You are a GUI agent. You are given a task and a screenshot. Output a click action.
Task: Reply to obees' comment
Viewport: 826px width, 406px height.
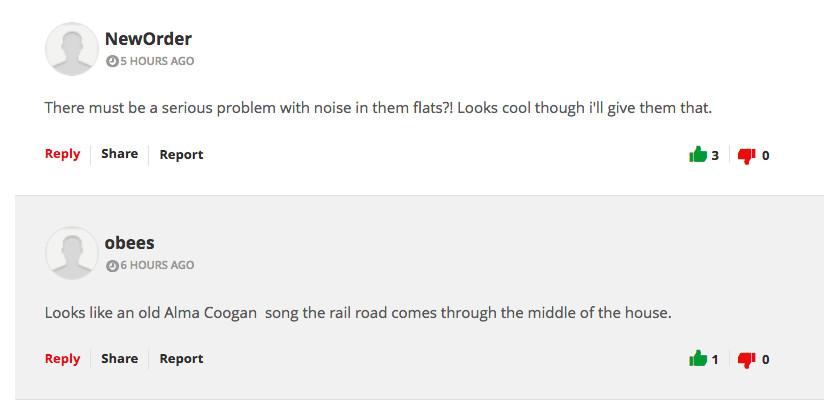pyautogui.click(x=62, y=358)
